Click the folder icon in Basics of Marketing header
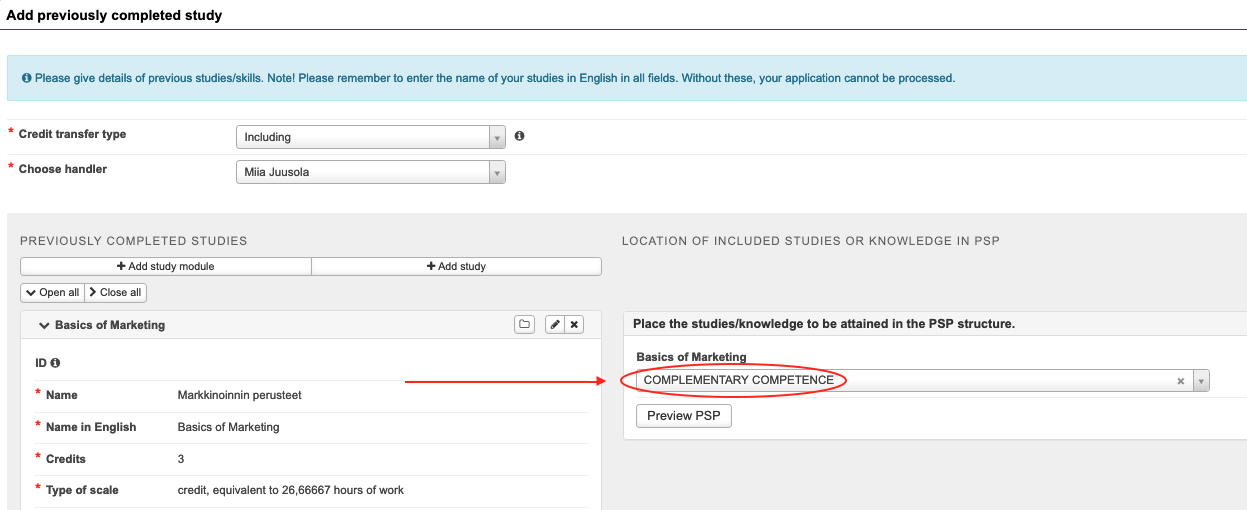The image size is (1247, 510). (x=524, y=325)
